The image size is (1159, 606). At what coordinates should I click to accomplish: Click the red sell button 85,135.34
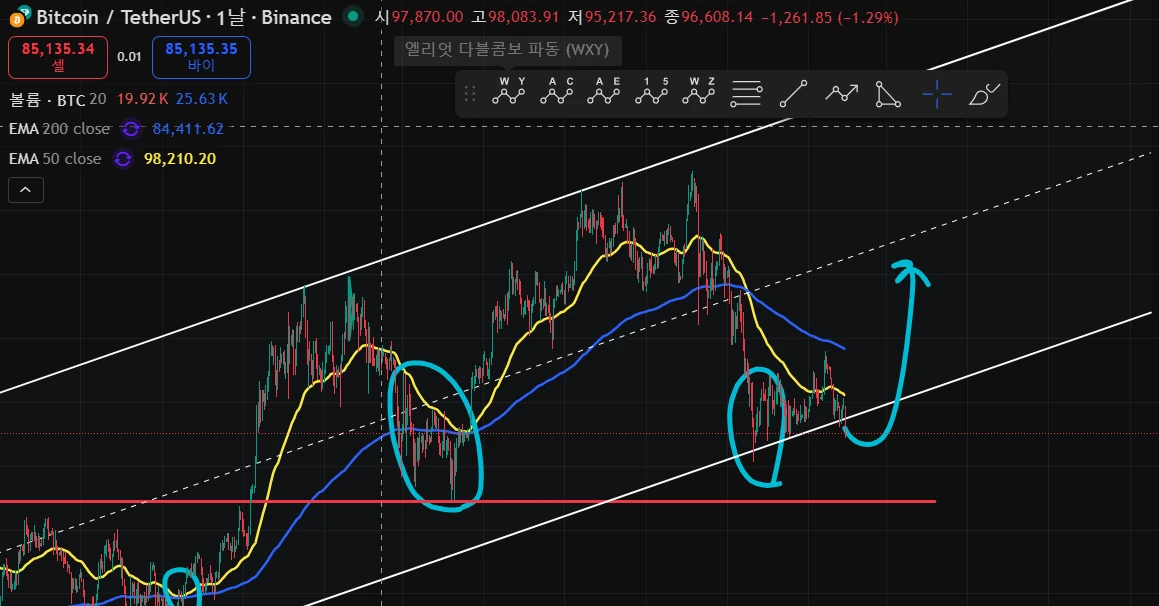(58, 57)
